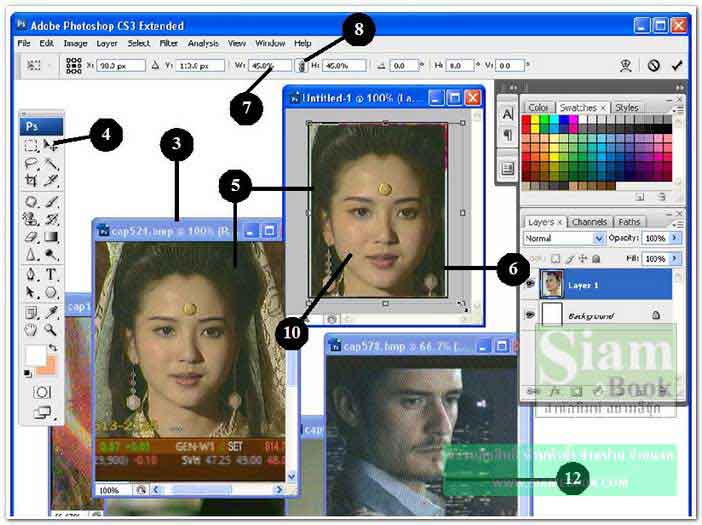This screenshot has height=525, width=702.
Task: Reset default foreground and background colors
Action: 28,373
